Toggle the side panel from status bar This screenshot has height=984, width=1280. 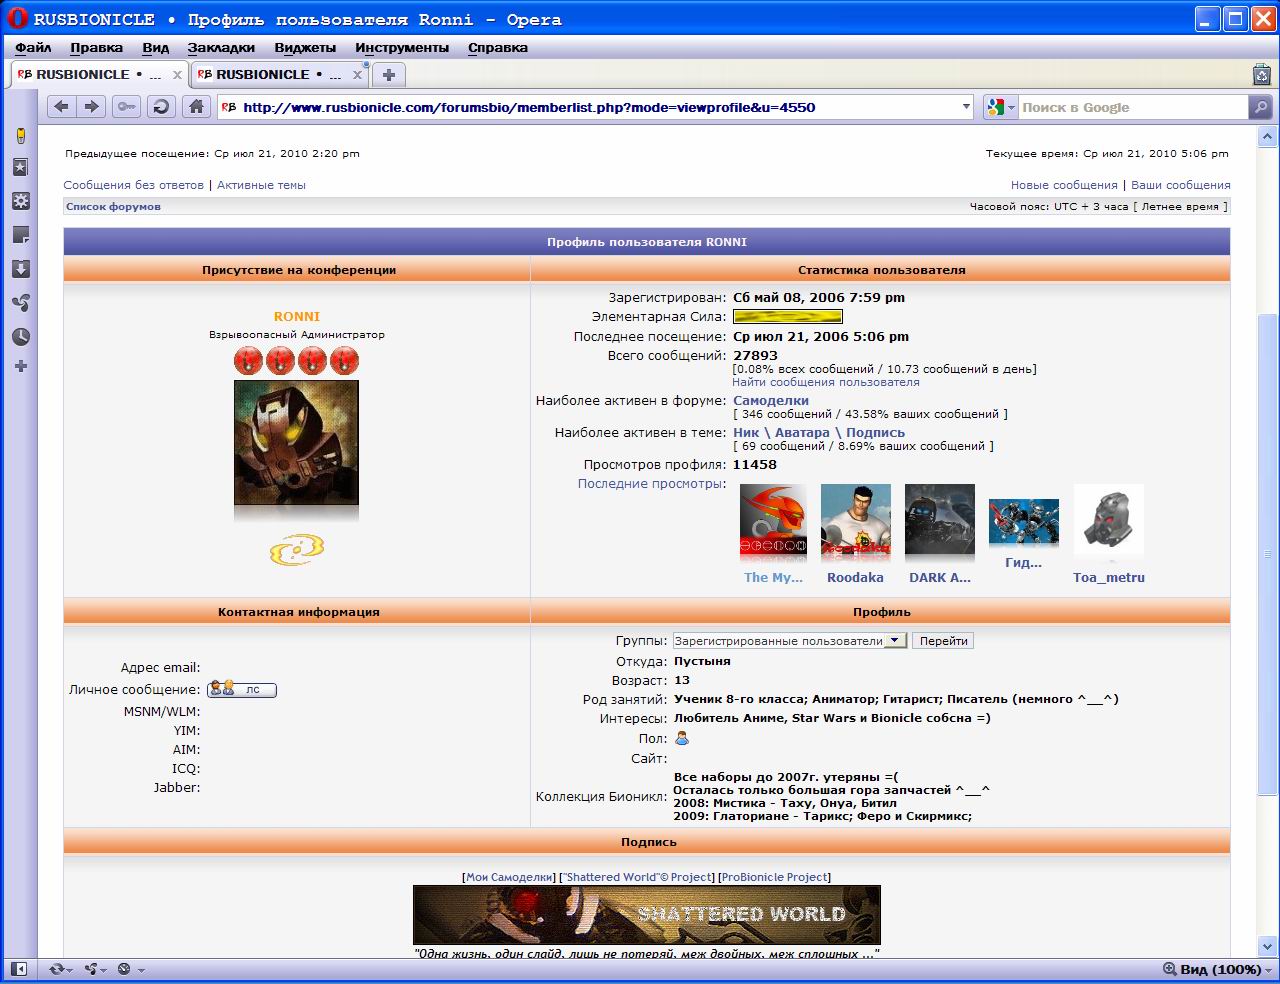click(19, 969)
